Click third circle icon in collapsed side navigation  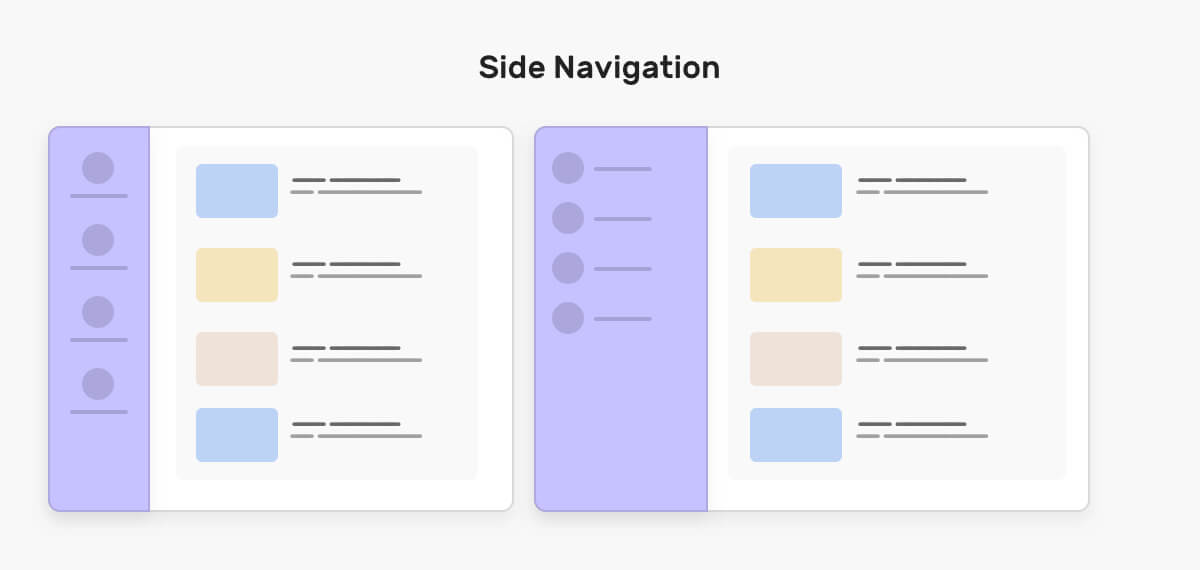(98, 312)
